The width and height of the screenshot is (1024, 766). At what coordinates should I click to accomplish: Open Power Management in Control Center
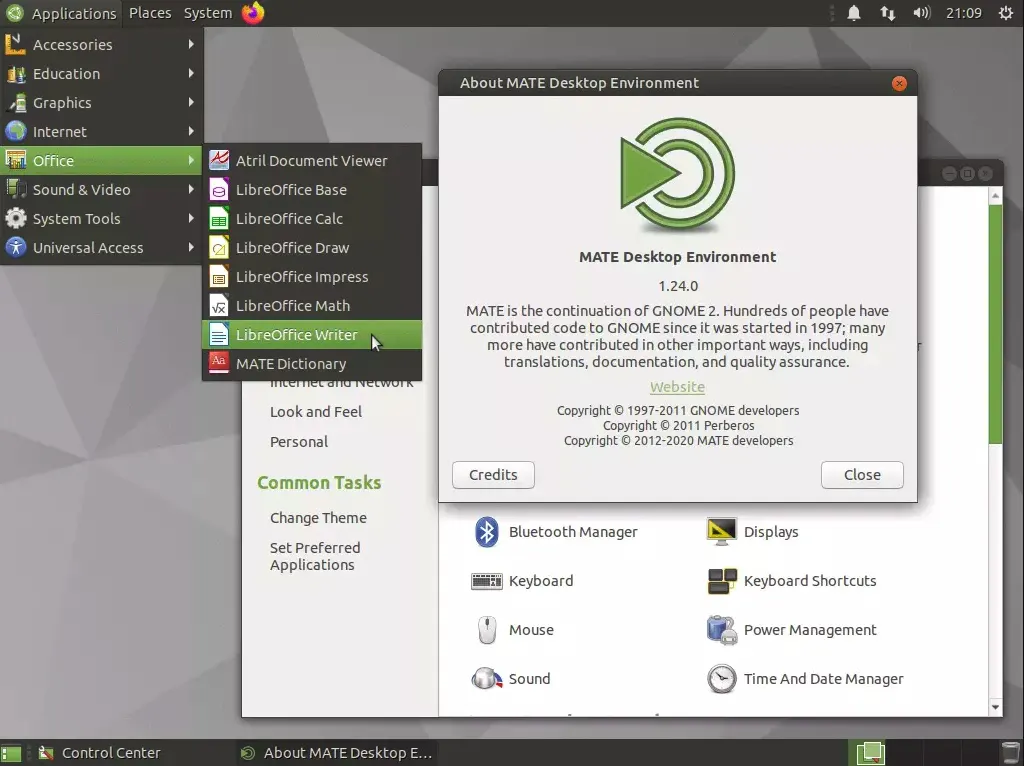(792, 630)
